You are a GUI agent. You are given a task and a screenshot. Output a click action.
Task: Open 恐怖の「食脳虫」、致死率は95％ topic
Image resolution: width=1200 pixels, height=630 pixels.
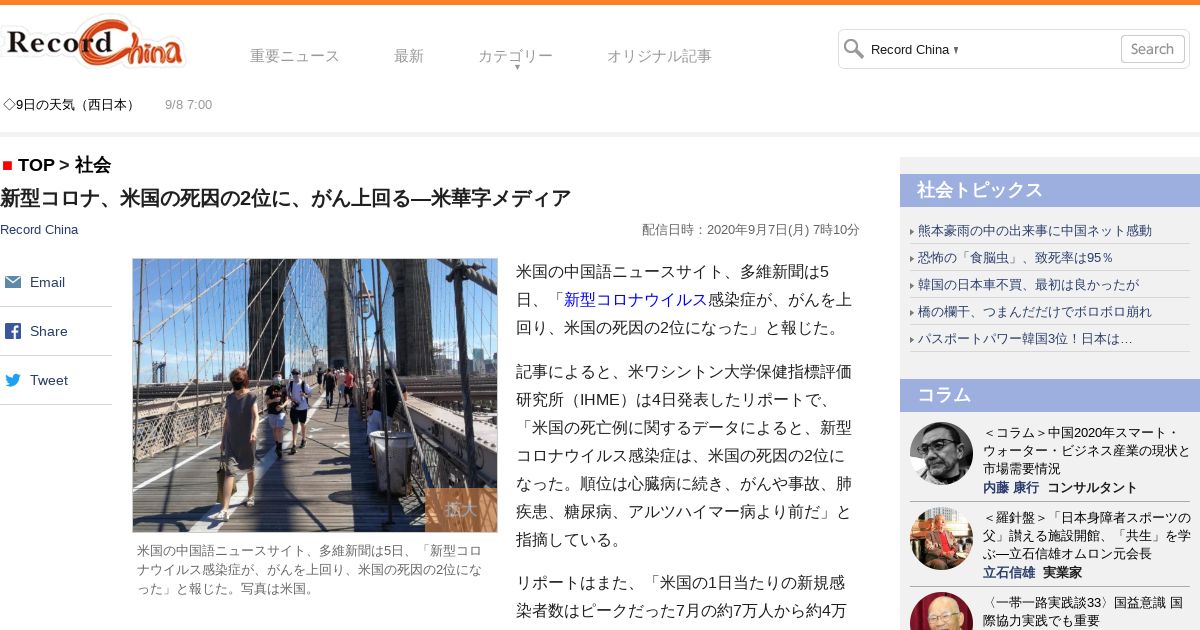(1016, 257)
